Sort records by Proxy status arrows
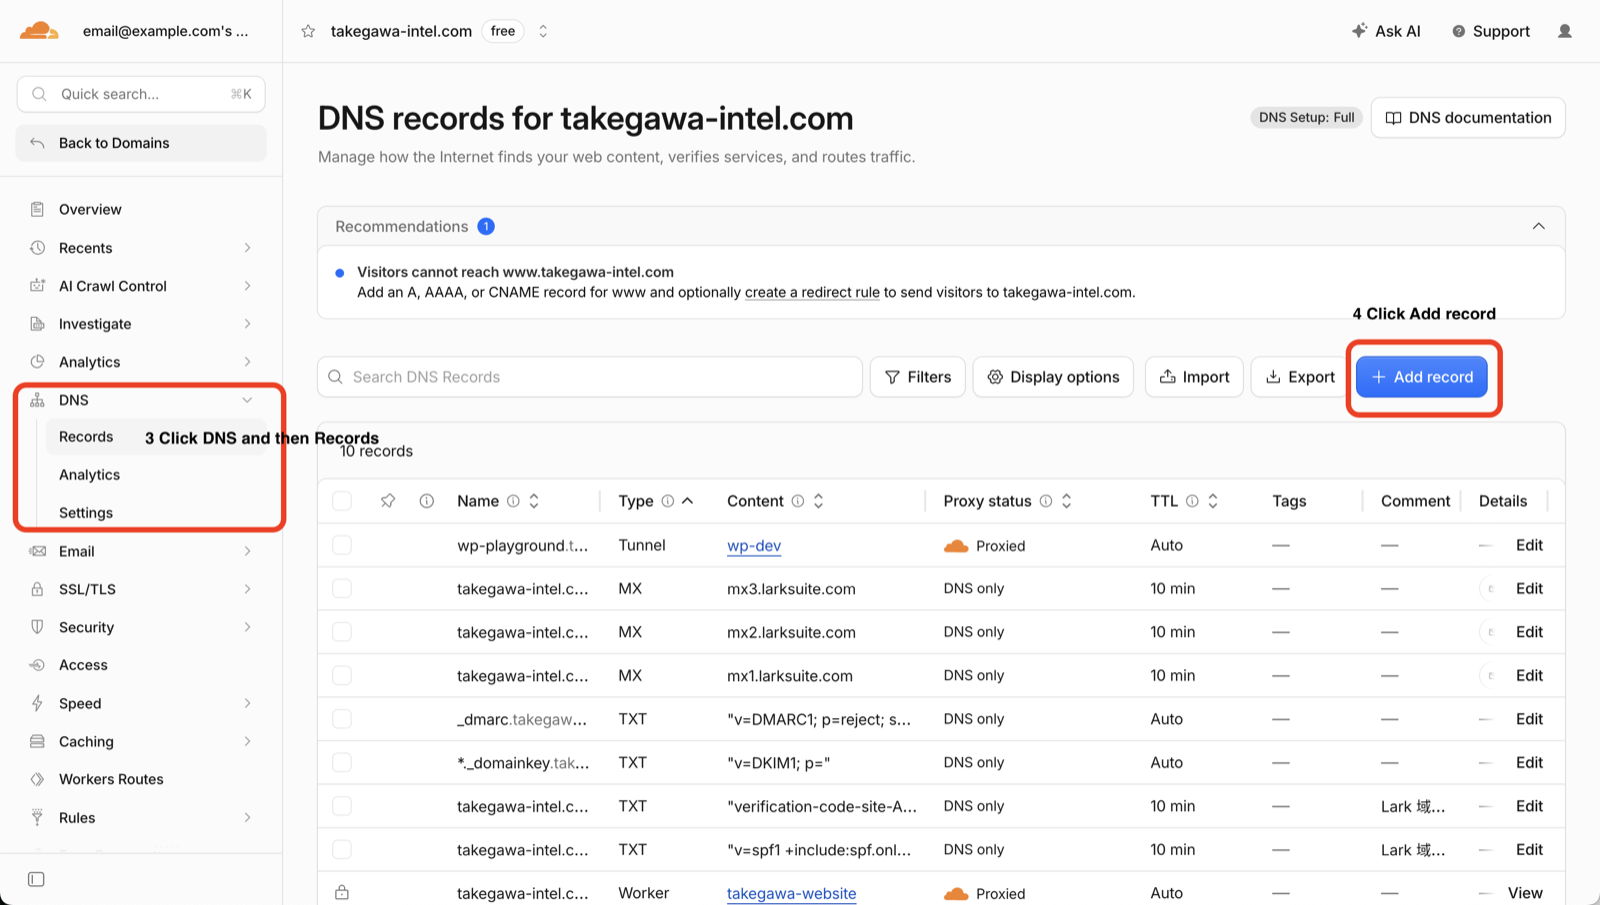1600x905 pixels. click(1066, 501)
